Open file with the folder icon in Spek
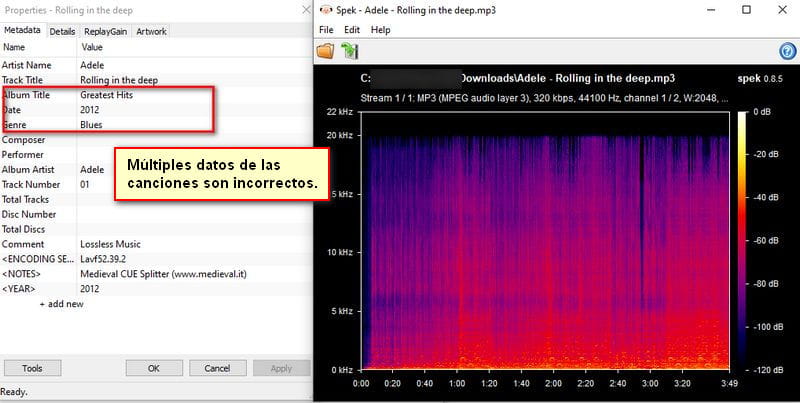Screen dimensions: 800x403 tap(325, 51)
